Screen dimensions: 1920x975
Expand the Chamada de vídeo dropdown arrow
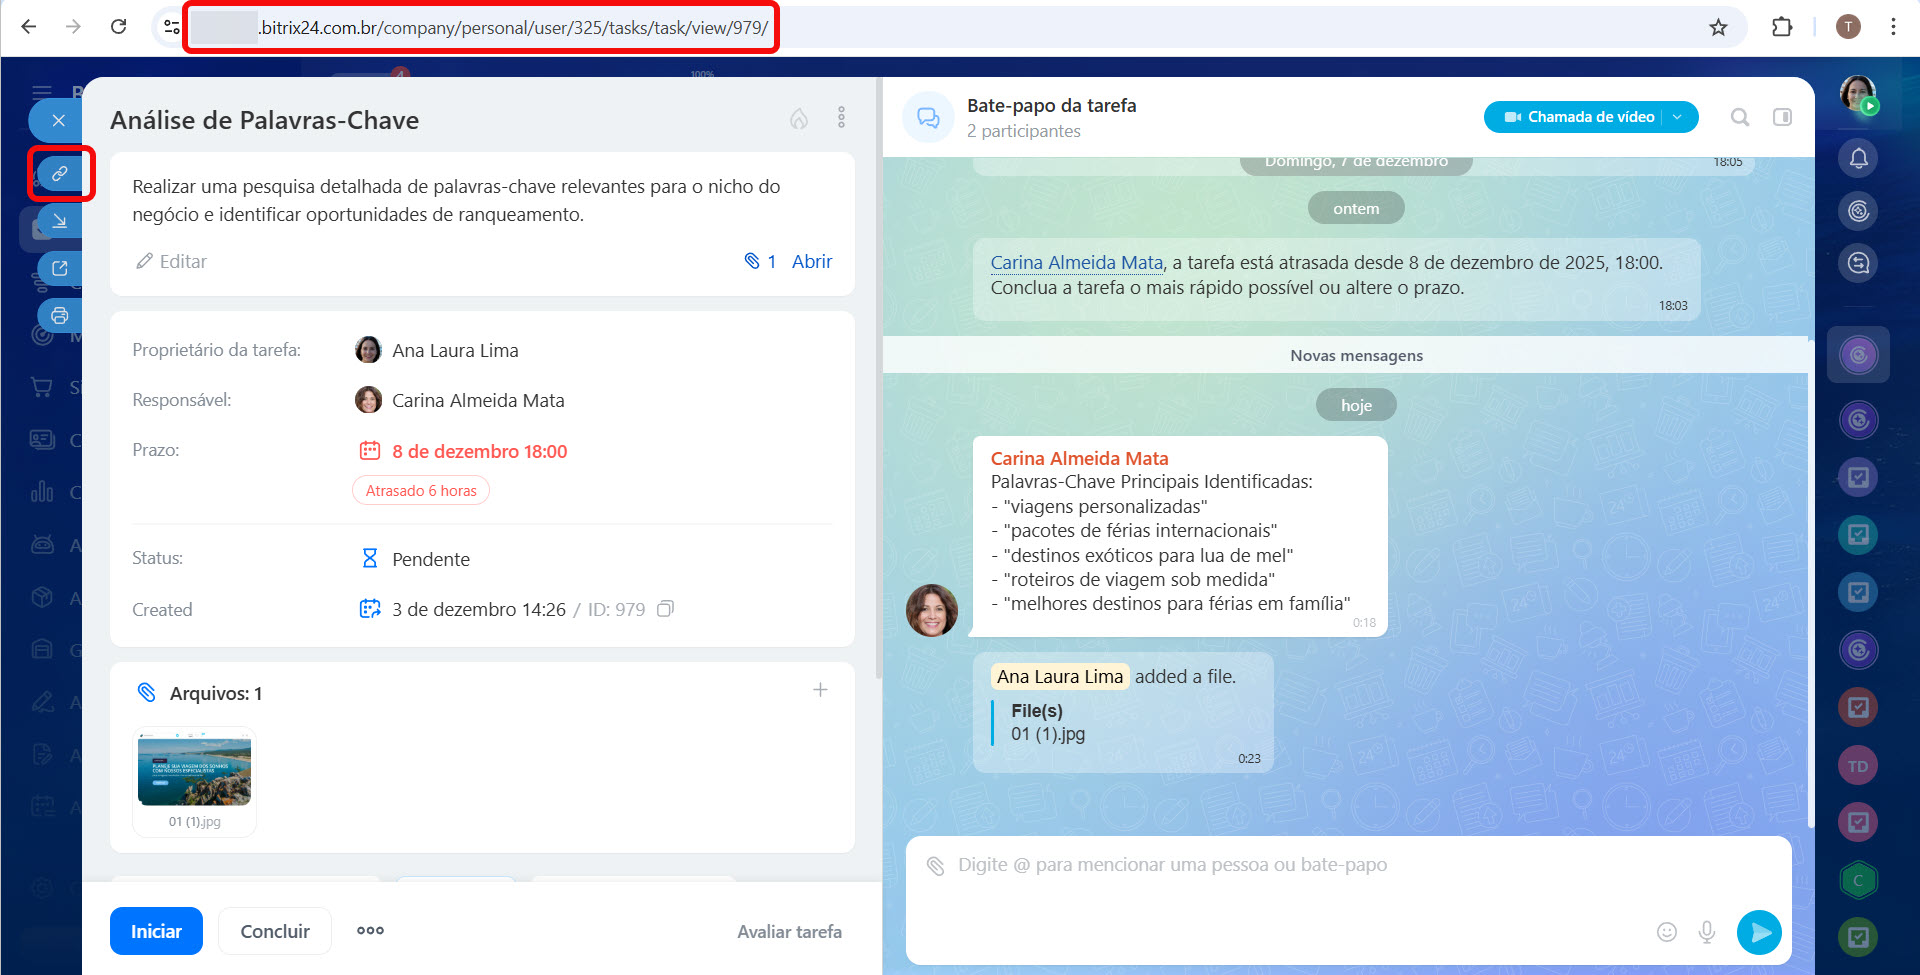pyautogui.click(x=1678, y=117)
